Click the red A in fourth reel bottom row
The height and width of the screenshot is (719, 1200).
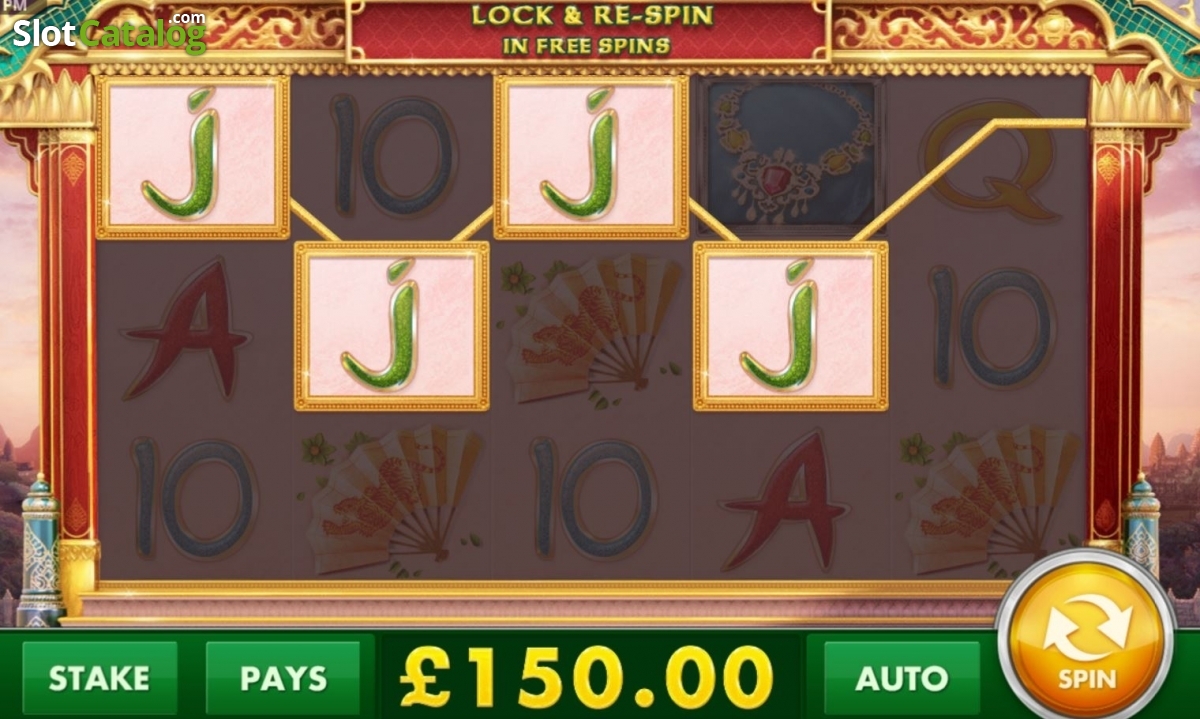[784, 500]
